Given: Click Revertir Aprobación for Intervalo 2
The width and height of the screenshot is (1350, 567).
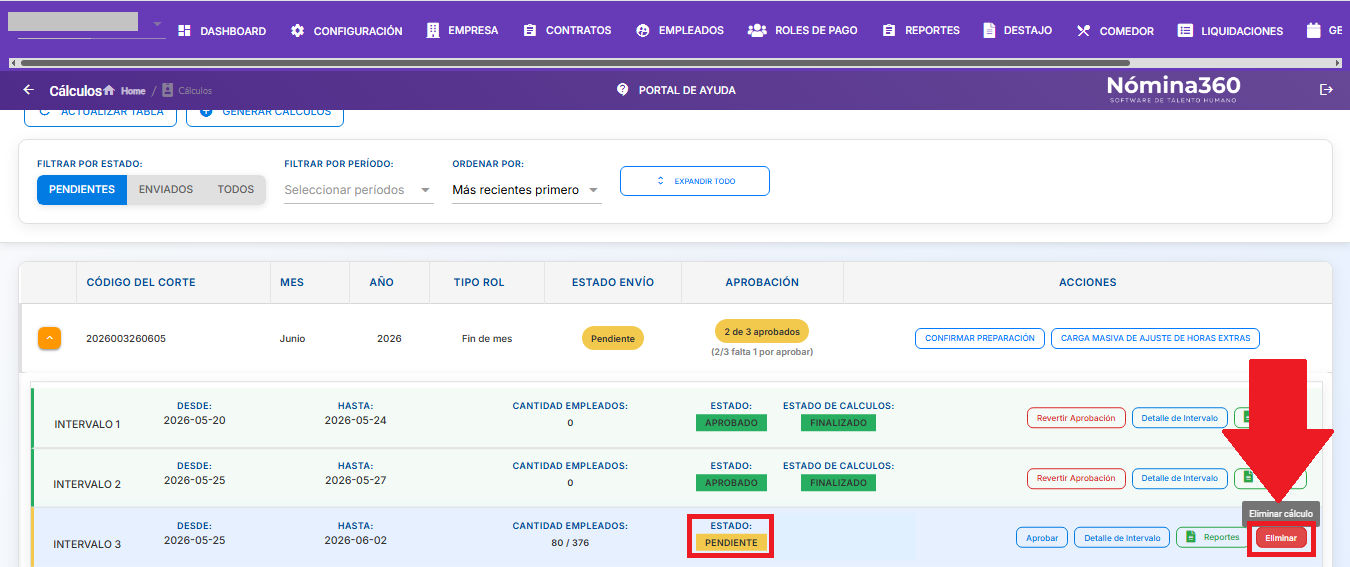Looking at the screenshot, I should pyautogui.click(x=1076, y=478).
